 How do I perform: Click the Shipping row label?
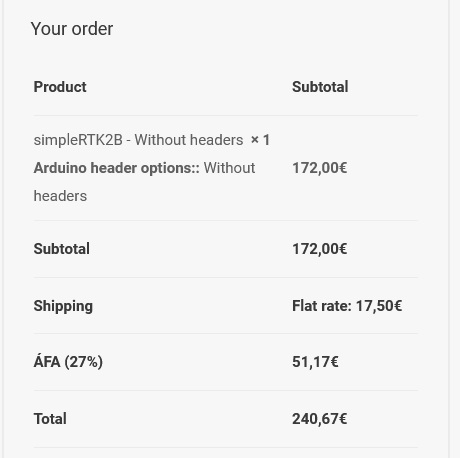coord(63,306)
